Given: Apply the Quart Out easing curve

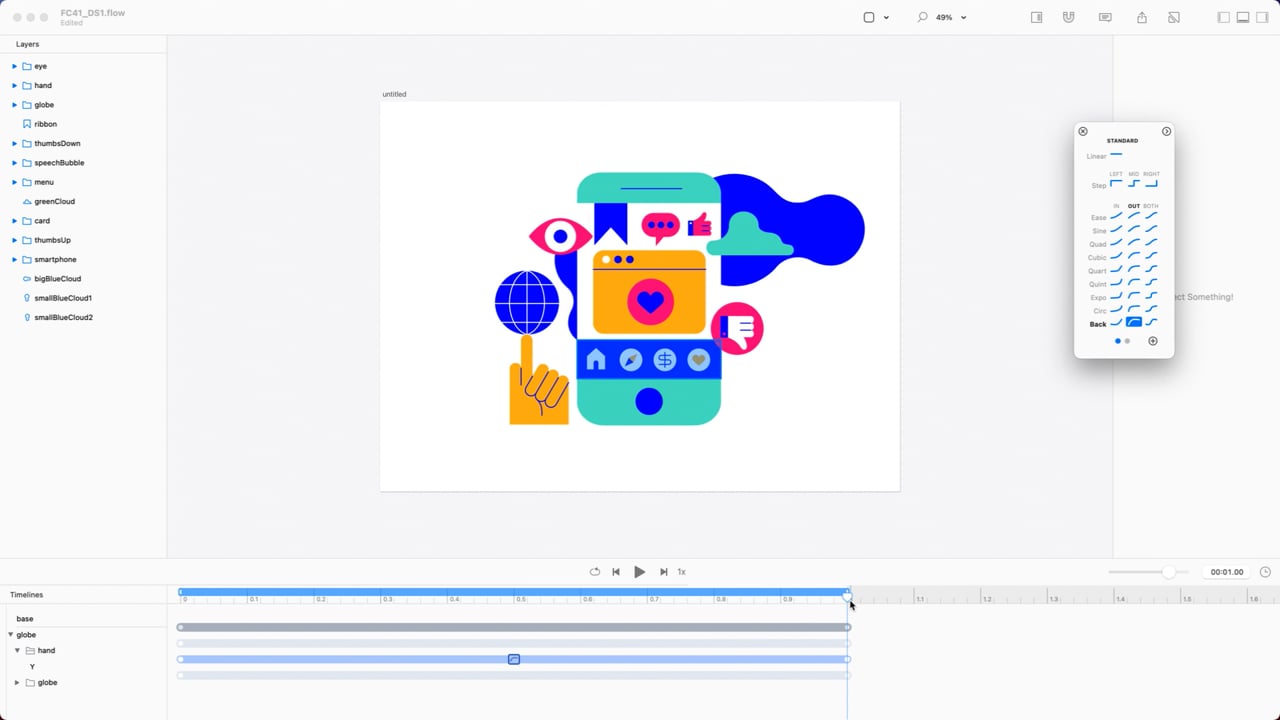Looking at the screenshot, I should click(x=1134, y=269).
